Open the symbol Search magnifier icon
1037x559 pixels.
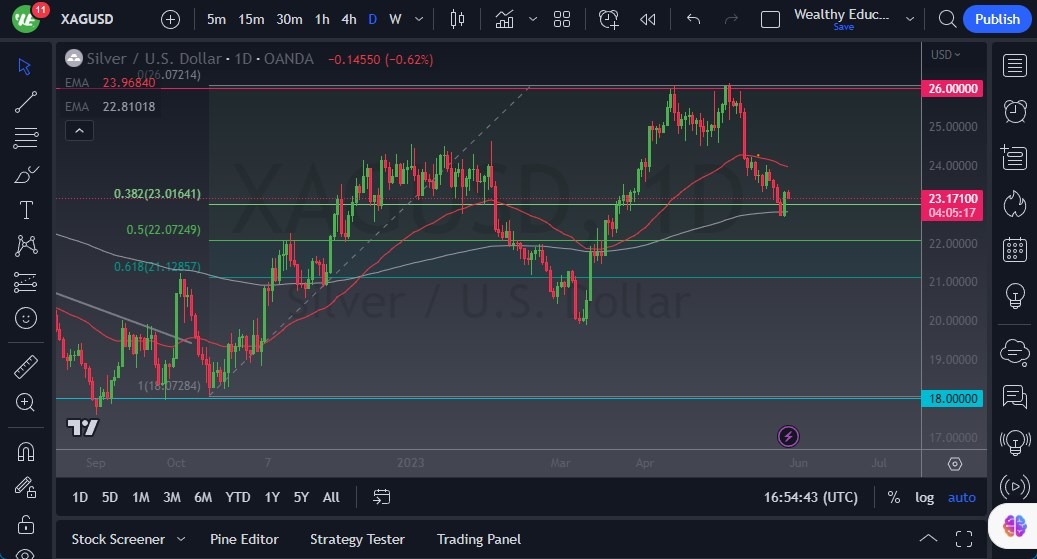(x=947, y=19)
